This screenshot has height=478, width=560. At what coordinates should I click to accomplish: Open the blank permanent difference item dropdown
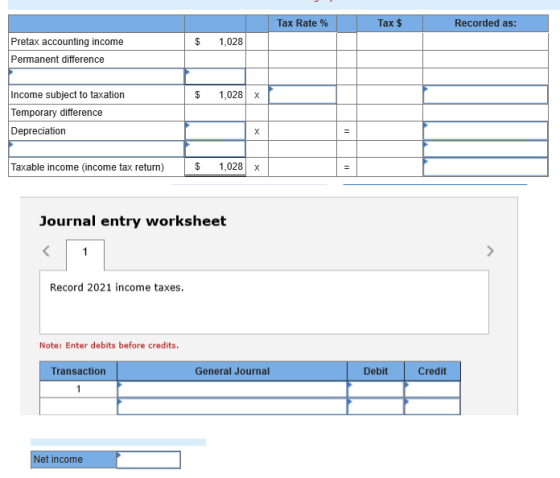(x=96, y=76)
